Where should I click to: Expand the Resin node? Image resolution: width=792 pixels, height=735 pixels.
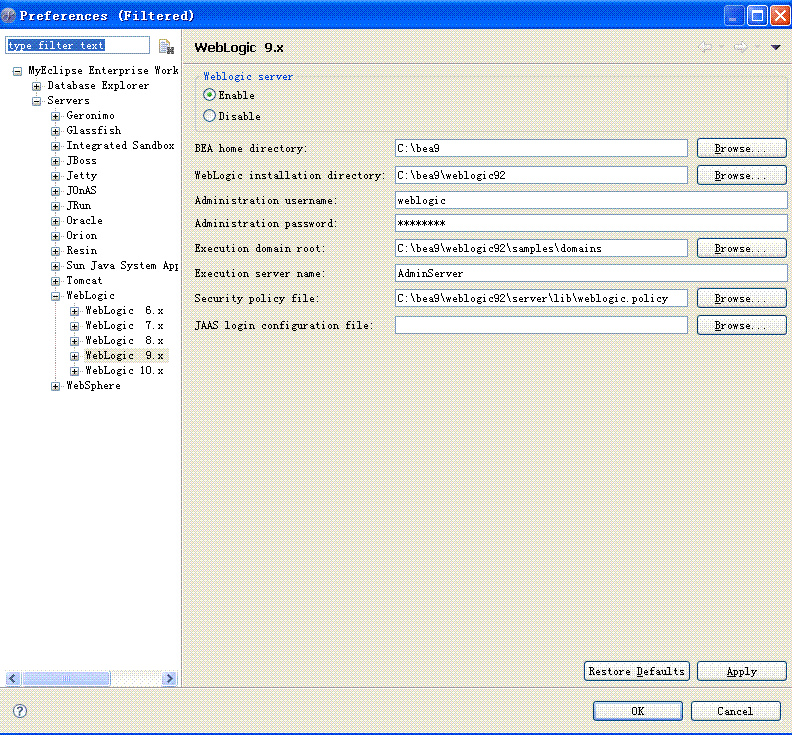(x=56, y=252)
